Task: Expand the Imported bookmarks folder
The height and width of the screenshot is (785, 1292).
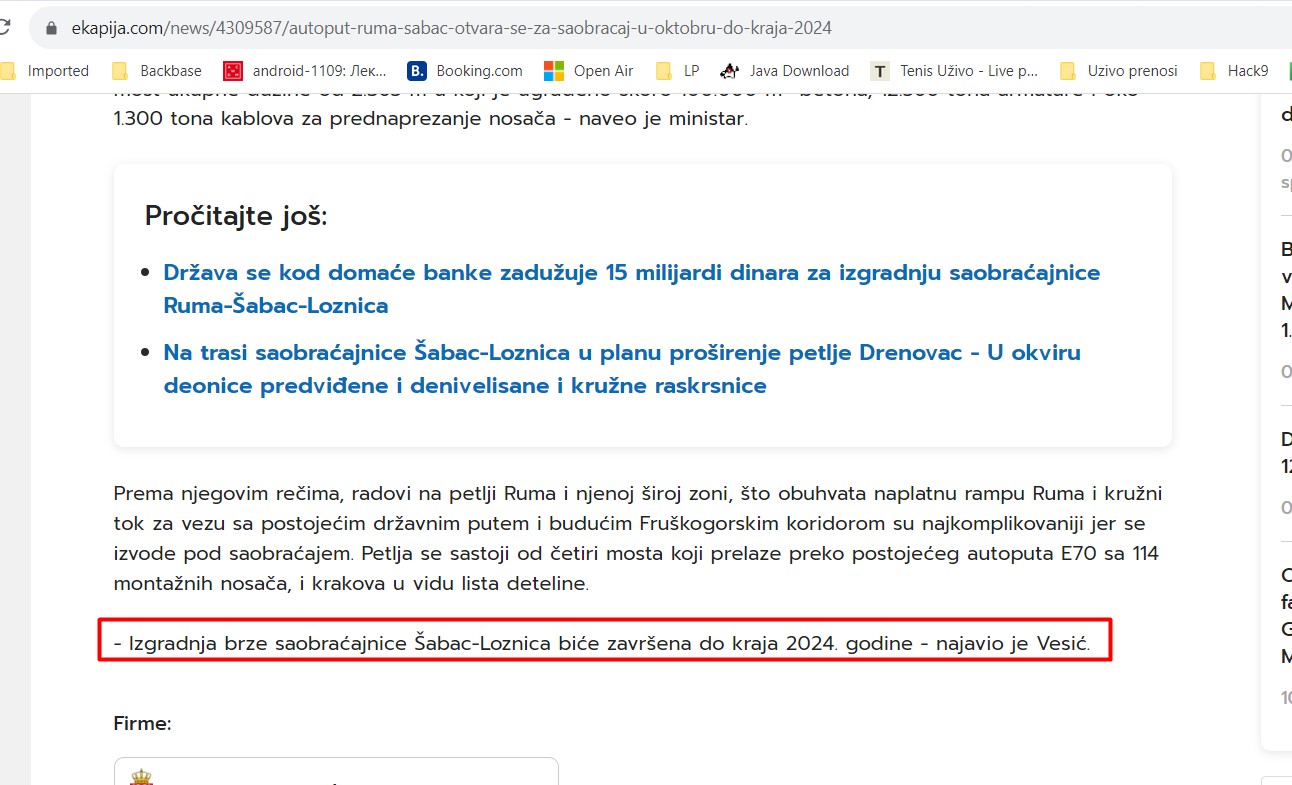Action: (x=46, y=71)
